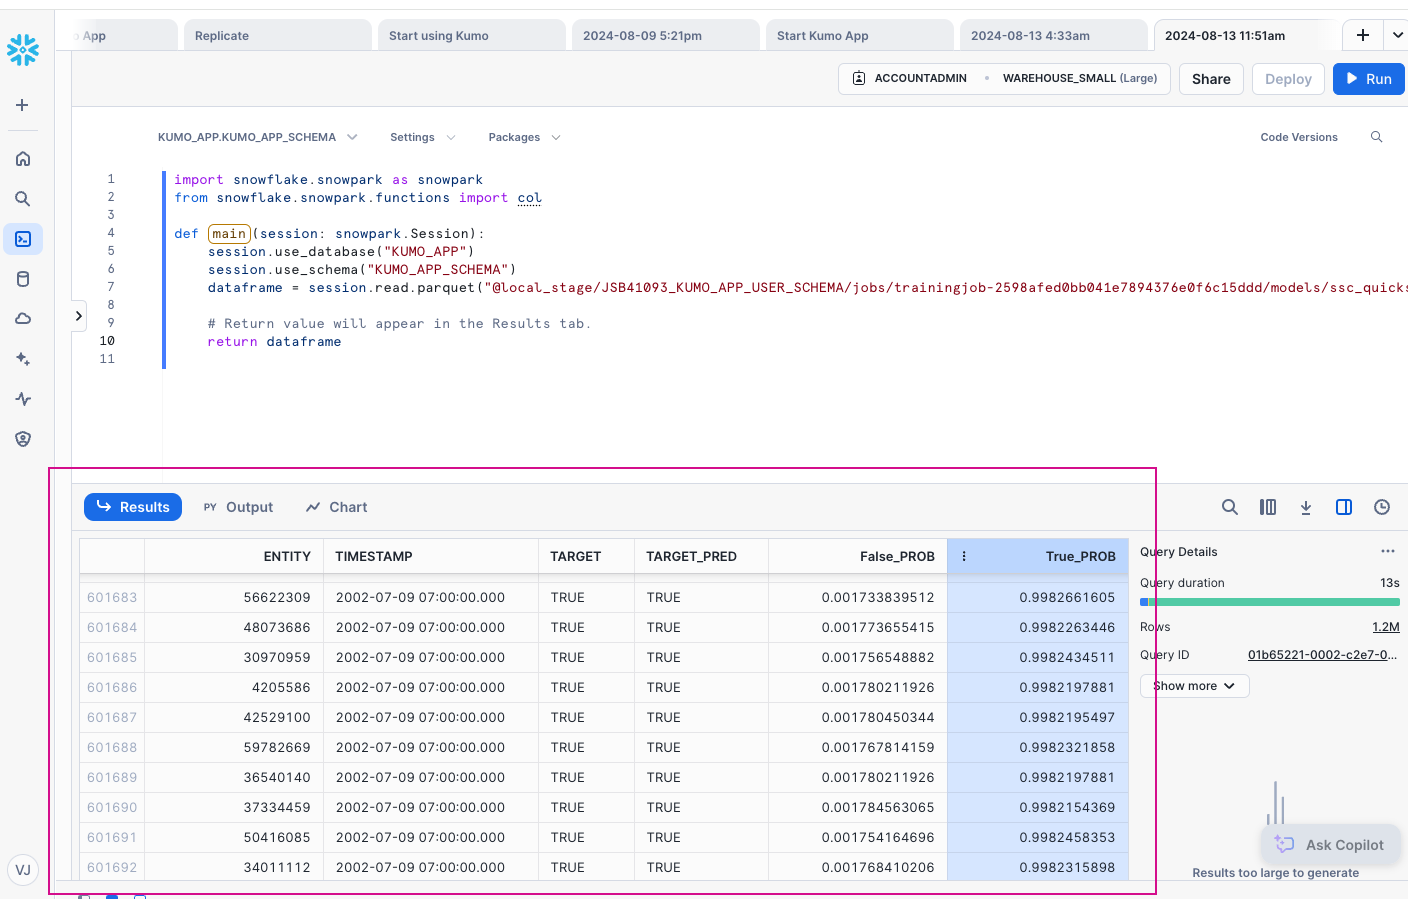Screen dimensions: 1408x899
Task: Search within the code editor
Action: [1377, 137]
